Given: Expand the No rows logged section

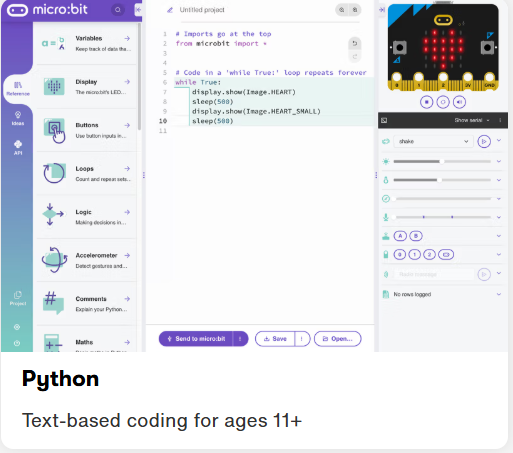Looking at the screenshot, I should [x=499, y=294].
